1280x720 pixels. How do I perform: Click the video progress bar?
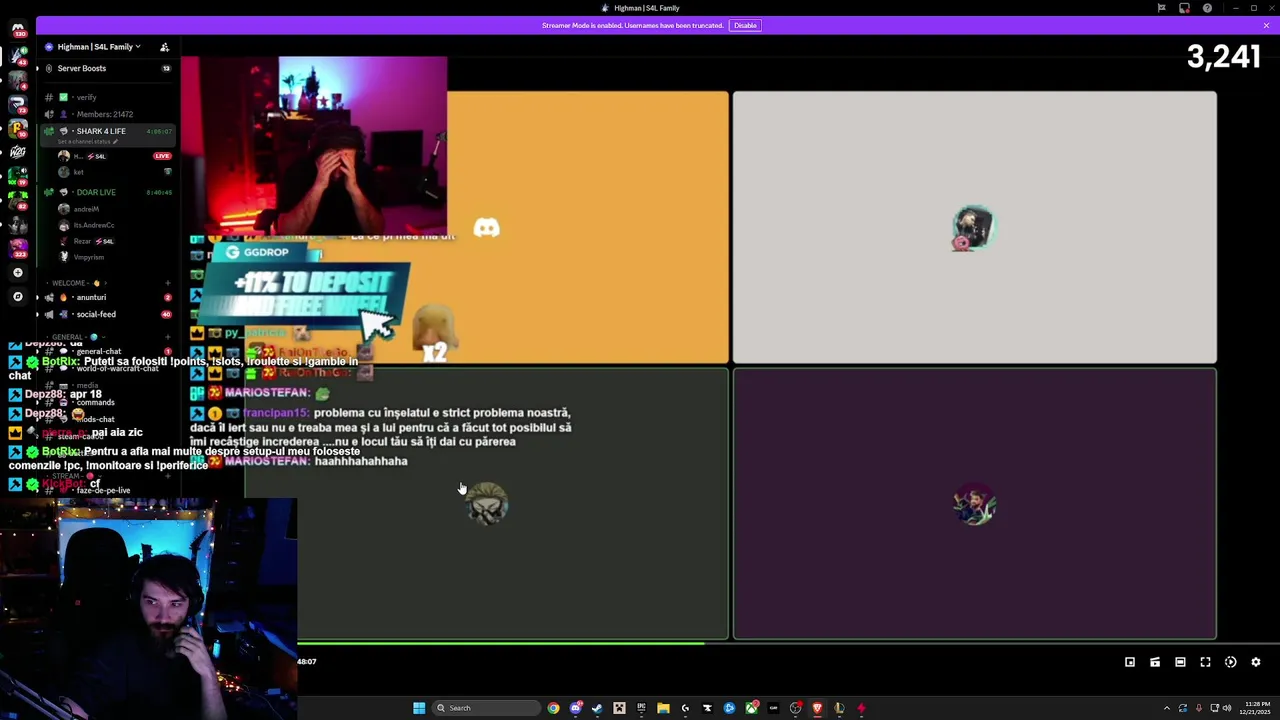tap(788, 644)
